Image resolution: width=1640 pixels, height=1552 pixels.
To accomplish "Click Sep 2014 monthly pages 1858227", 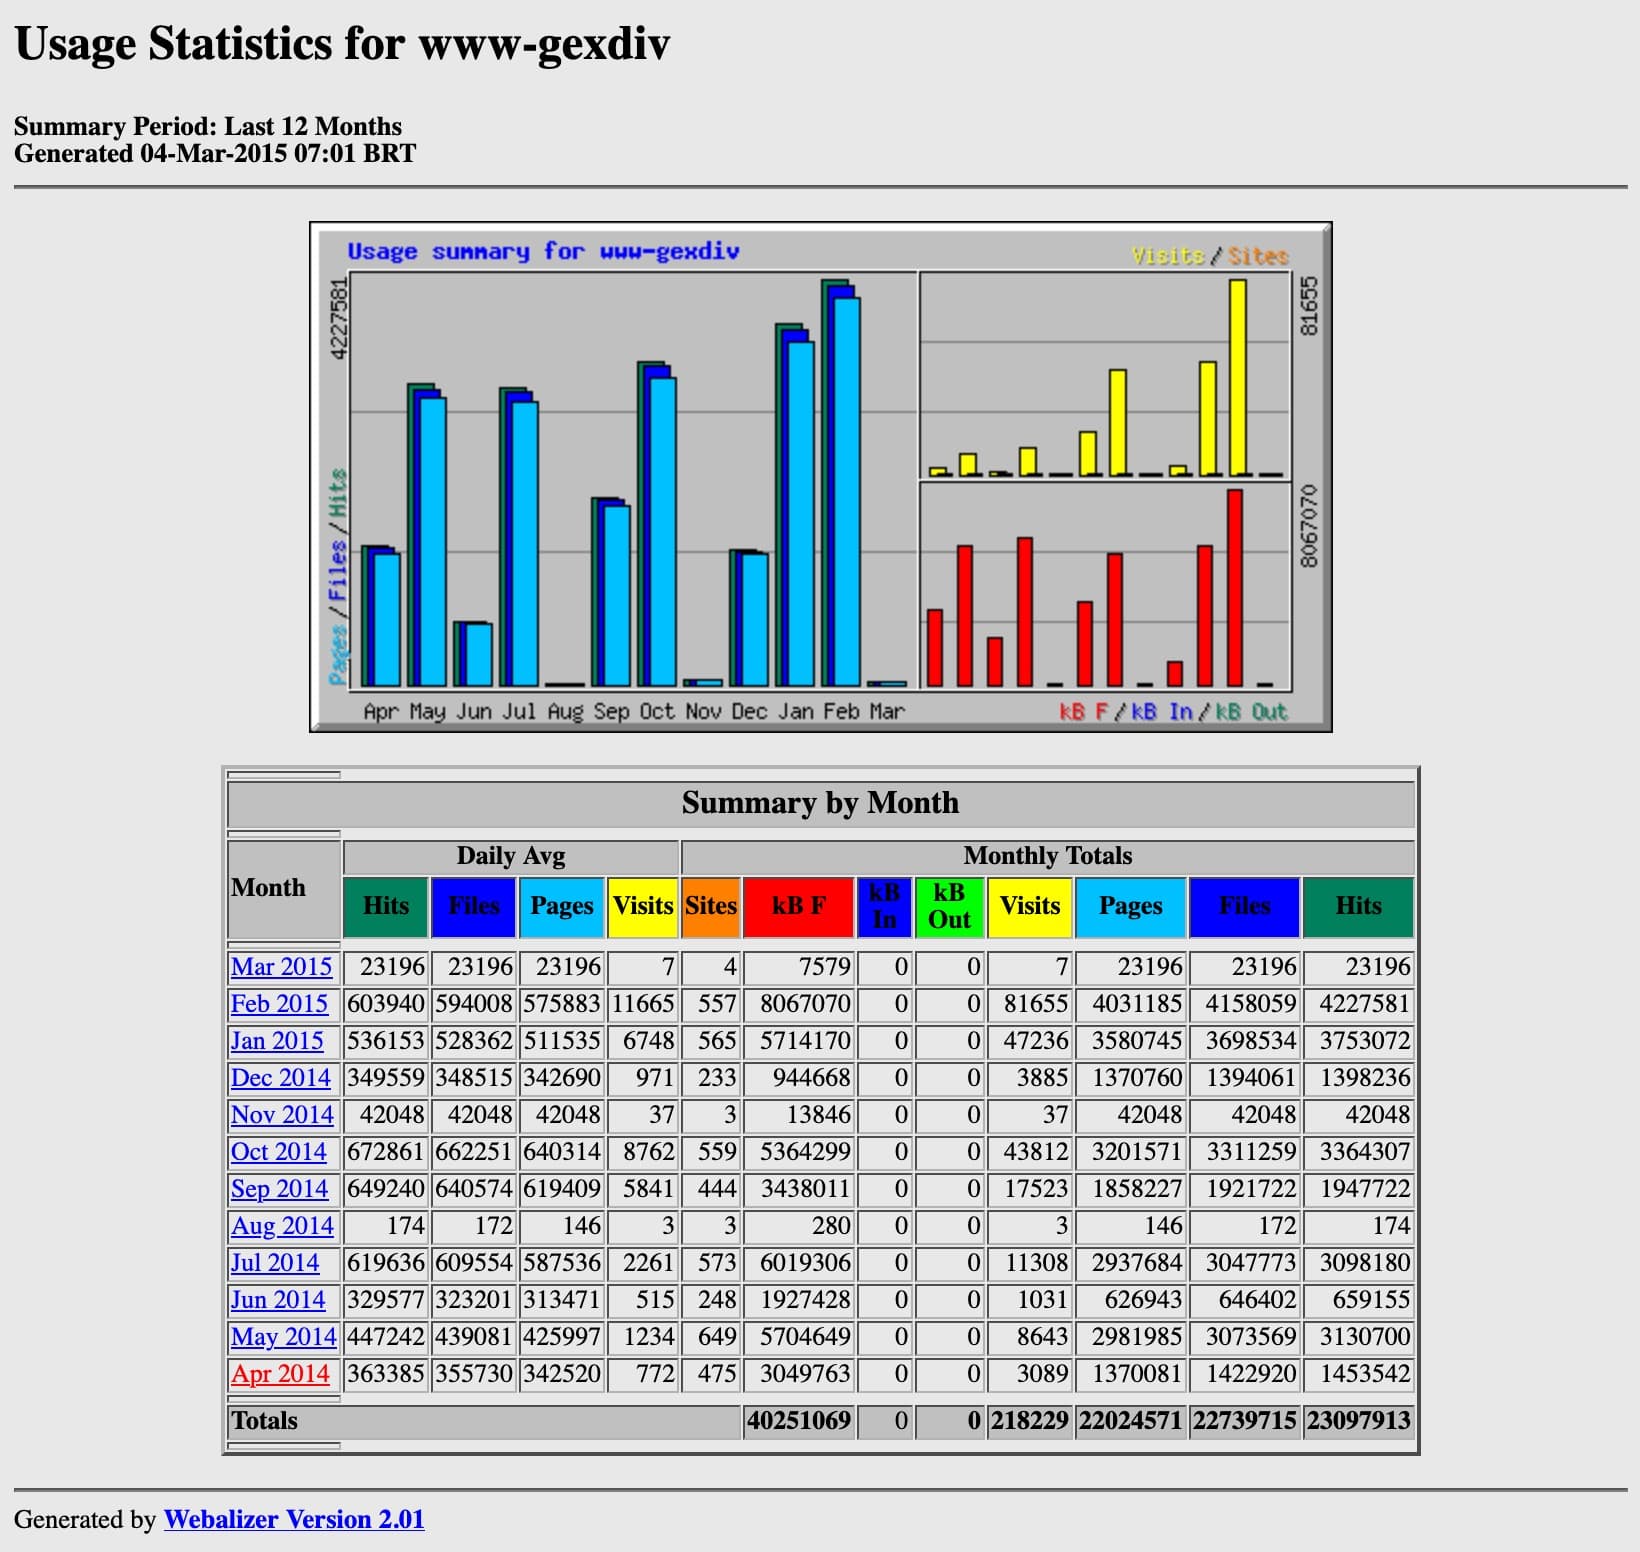I will click(1137, 1189).
